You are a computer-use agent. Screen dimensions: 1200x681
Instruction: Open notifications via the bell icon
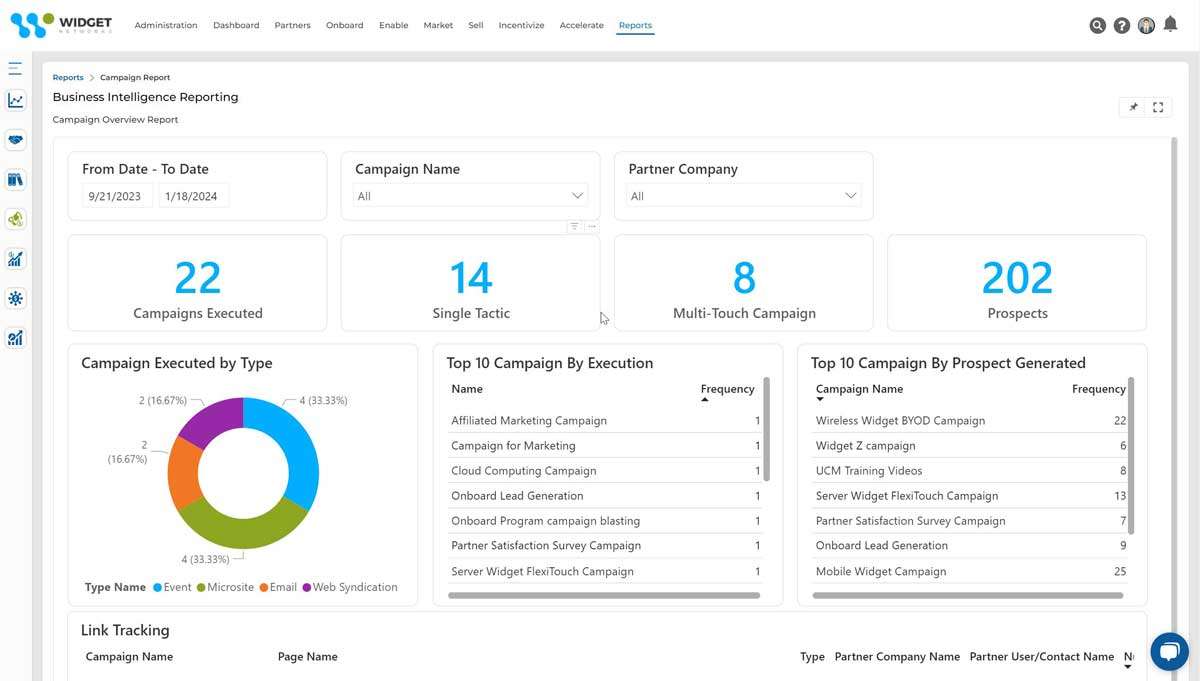1170,24
